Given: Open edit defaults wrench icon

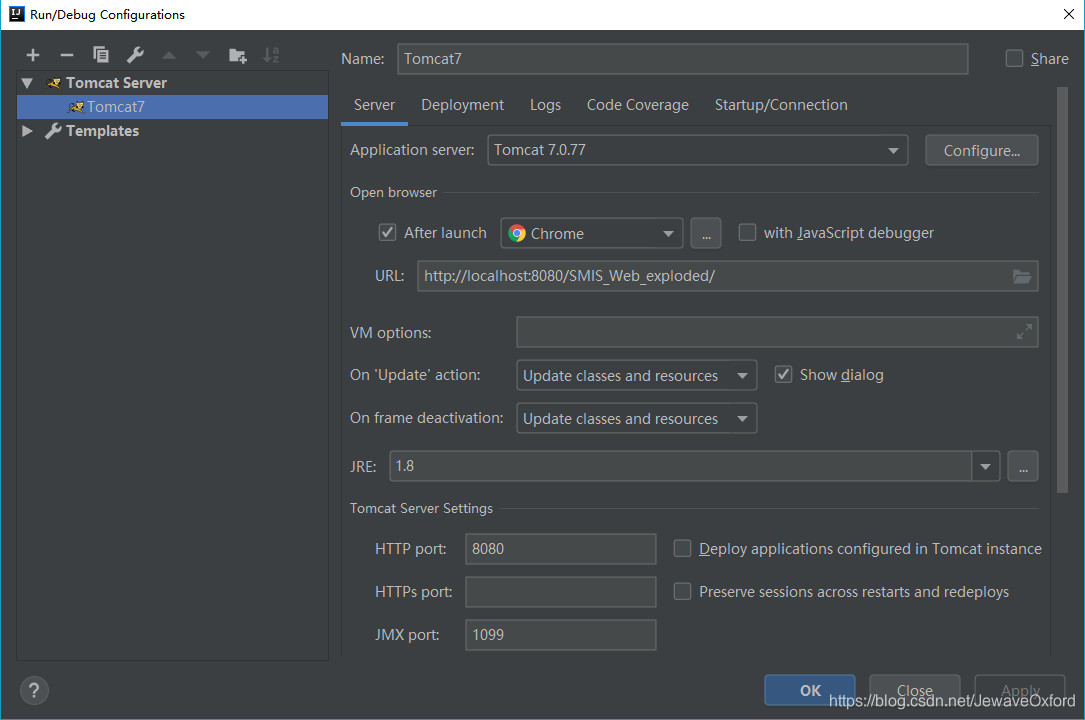Looking at the screenshot, I should point(135,55).
